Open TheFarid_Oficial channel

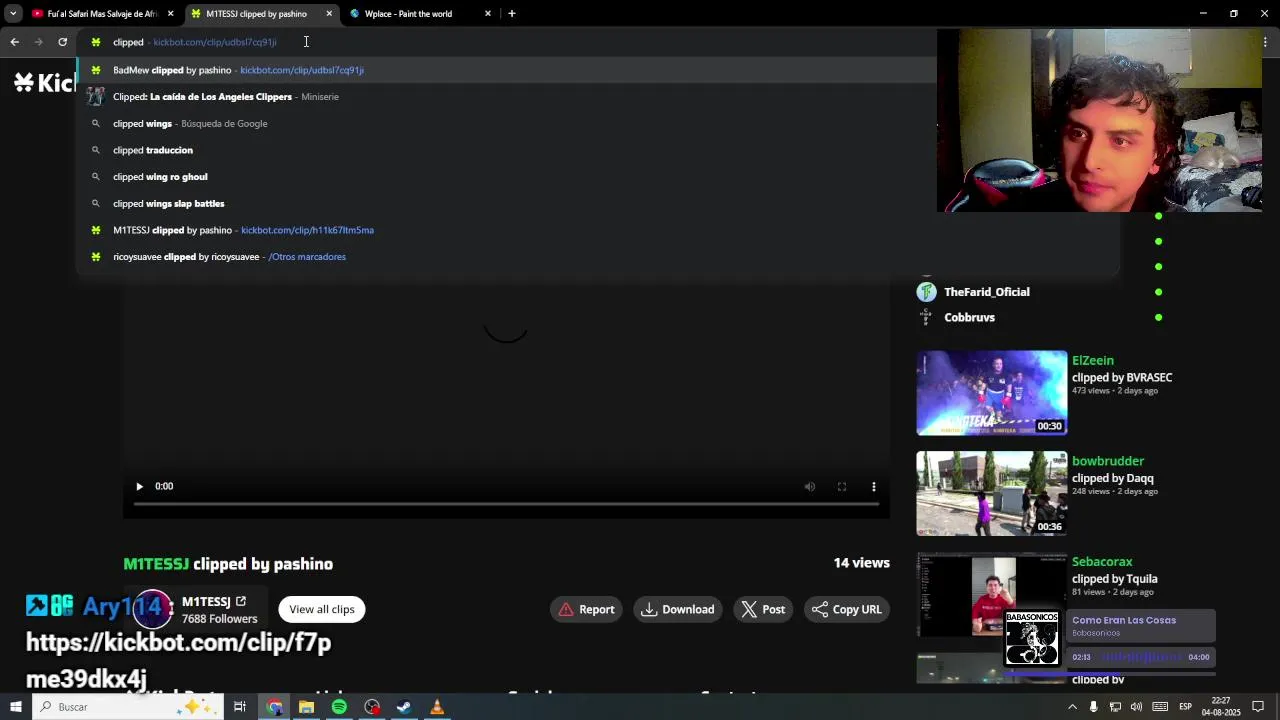pos(987,292)
